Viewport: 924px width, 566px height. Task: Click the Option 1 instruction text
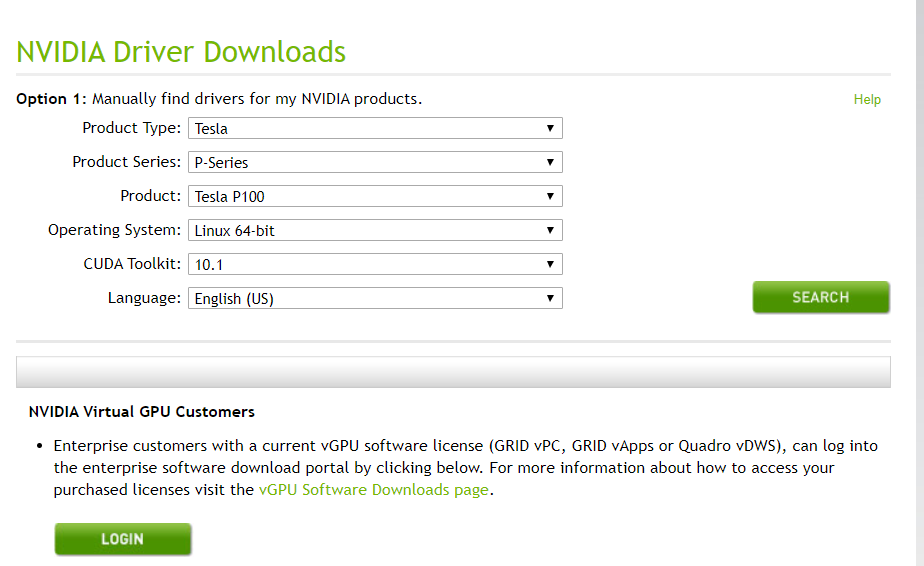tap(219, 98)
